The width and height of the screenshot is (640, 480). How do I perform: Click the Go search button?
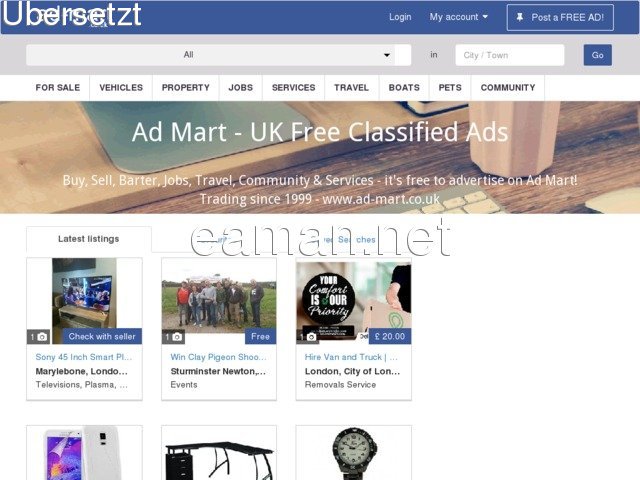pos(598,55)
